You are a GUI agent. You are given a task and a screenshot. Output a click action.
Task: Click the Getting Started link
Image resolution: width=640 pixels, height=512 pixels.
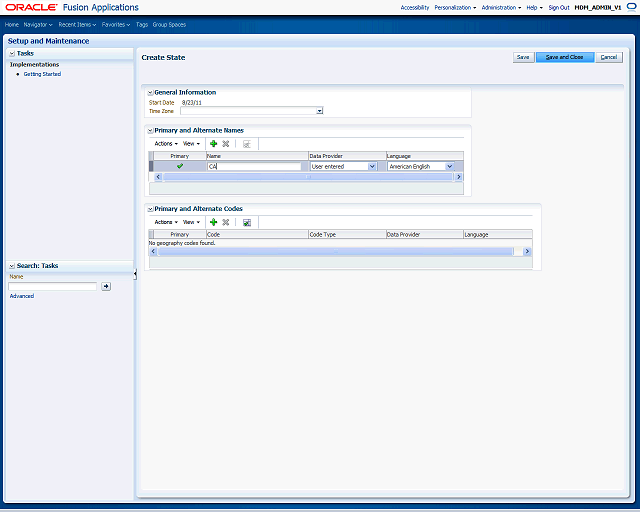click(x=42, y=74)
